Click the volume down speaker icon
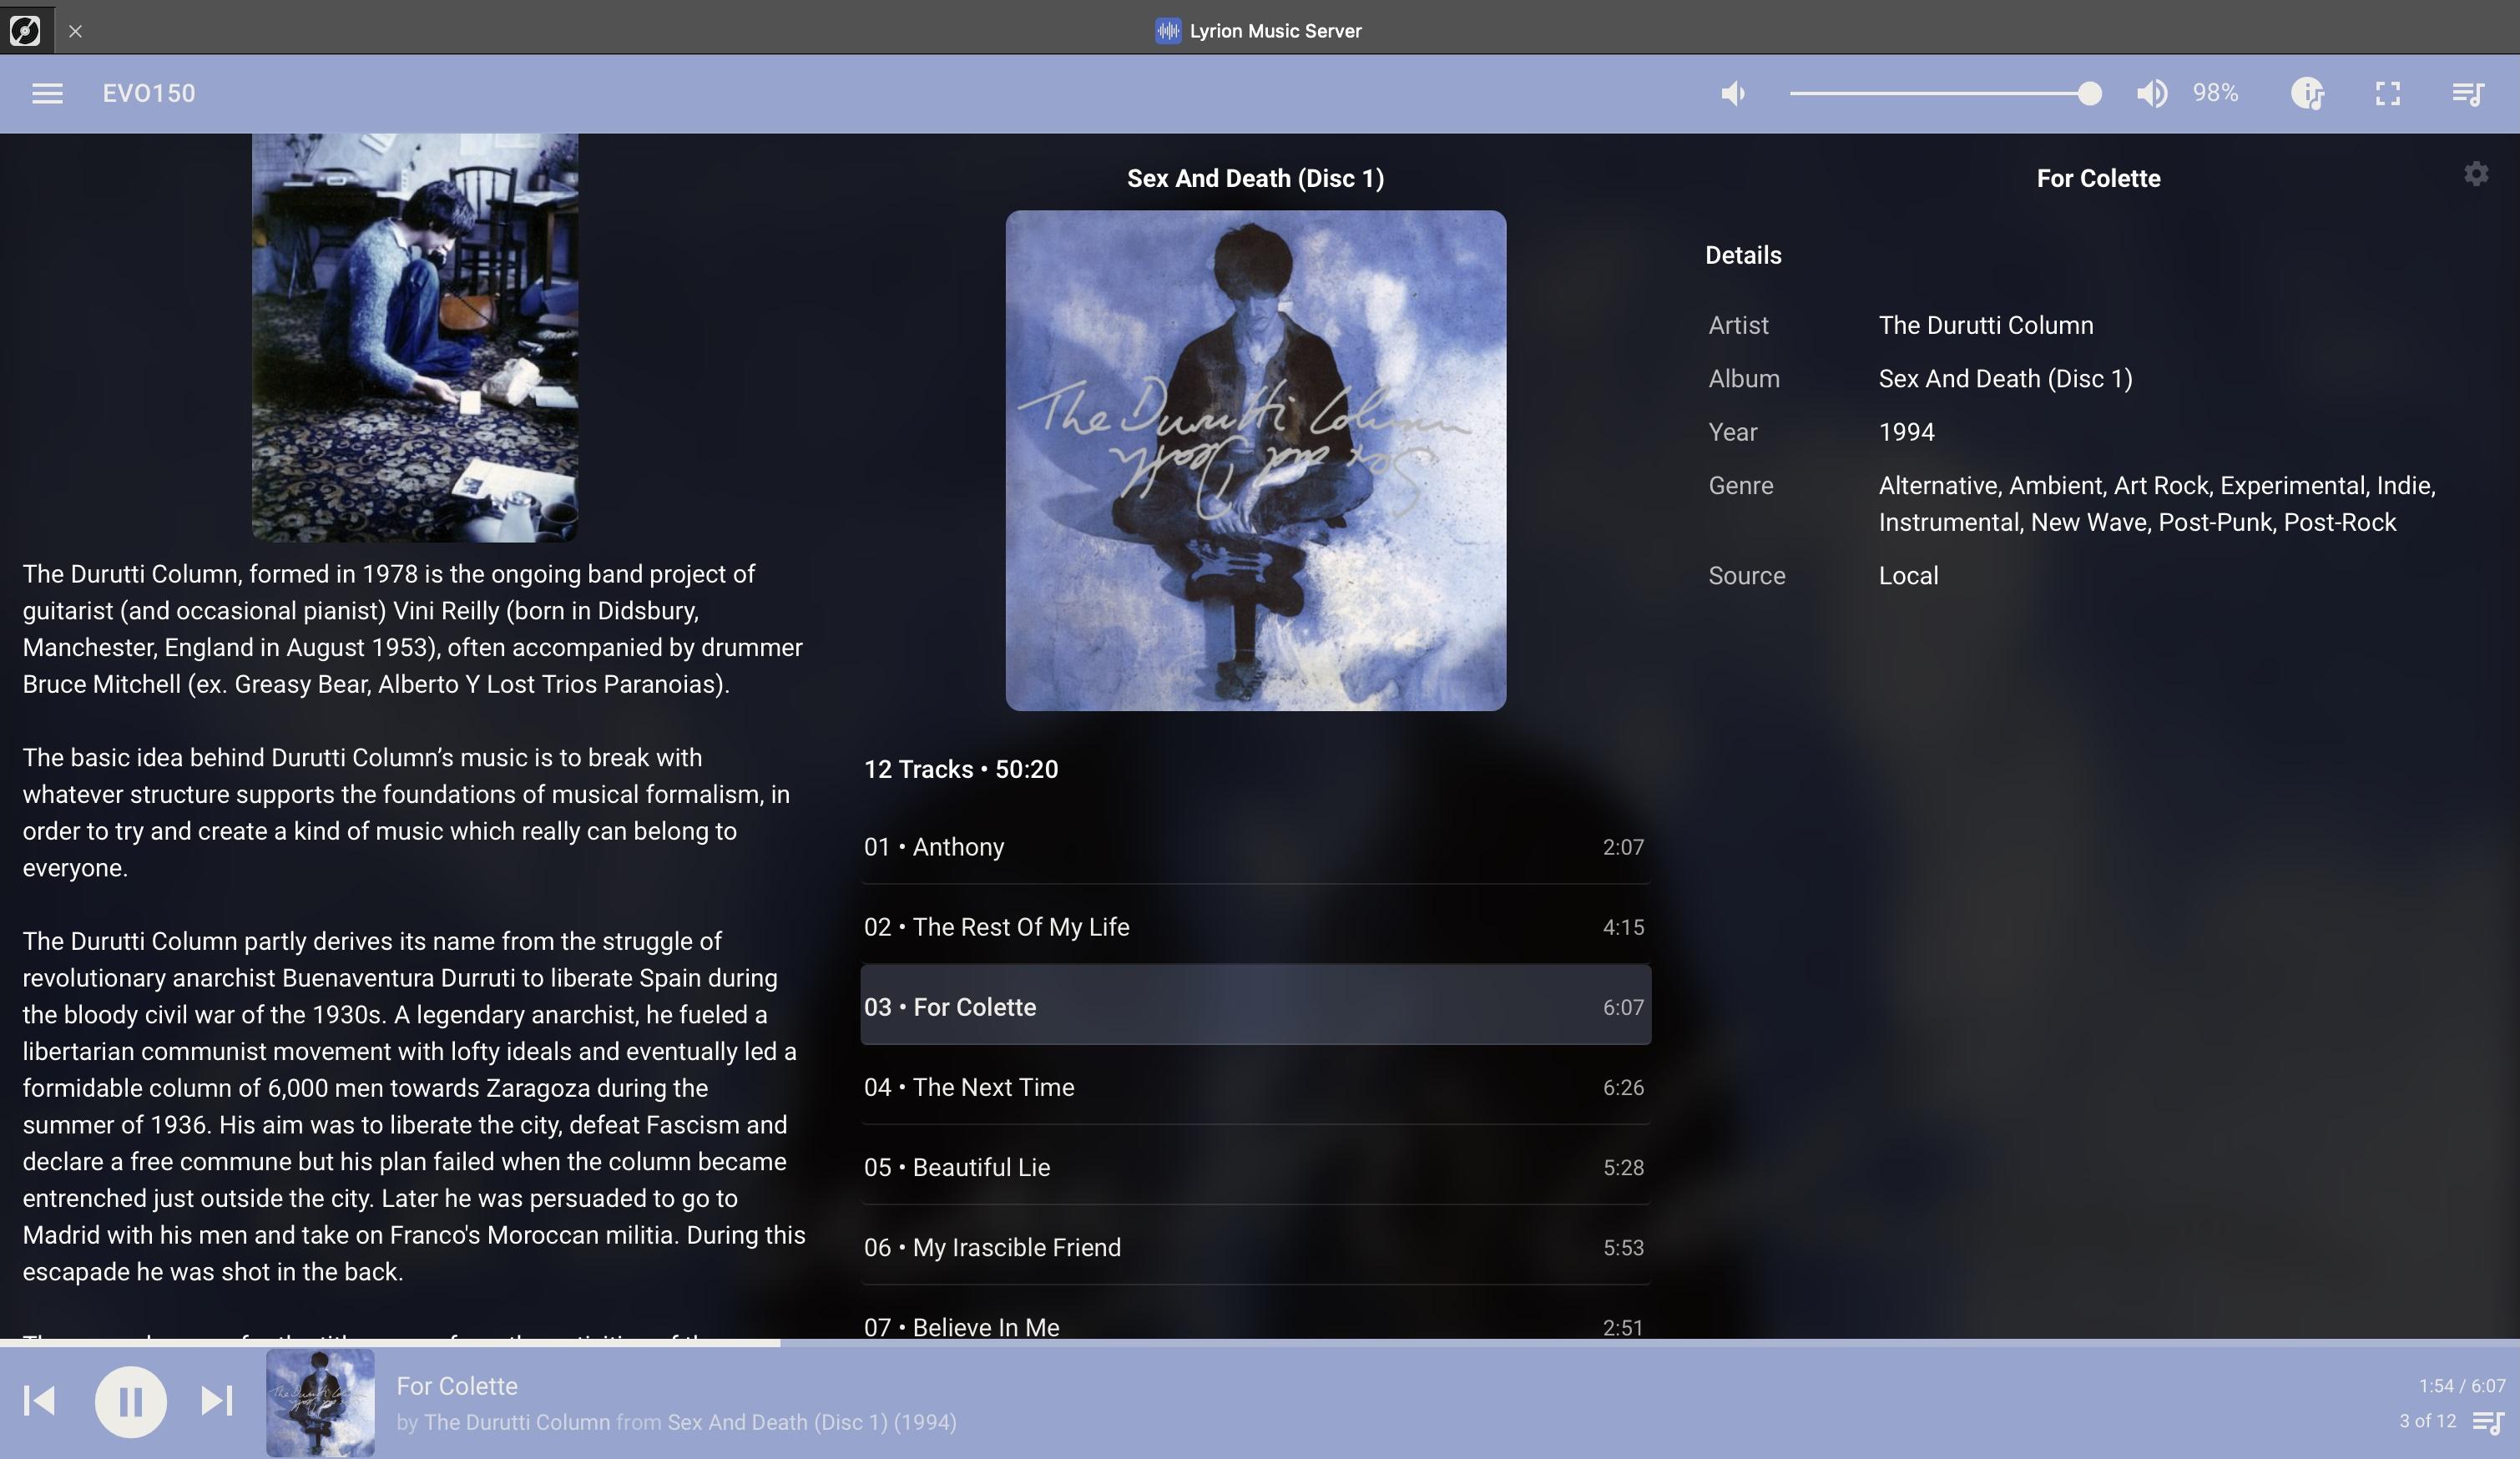 1733,93
